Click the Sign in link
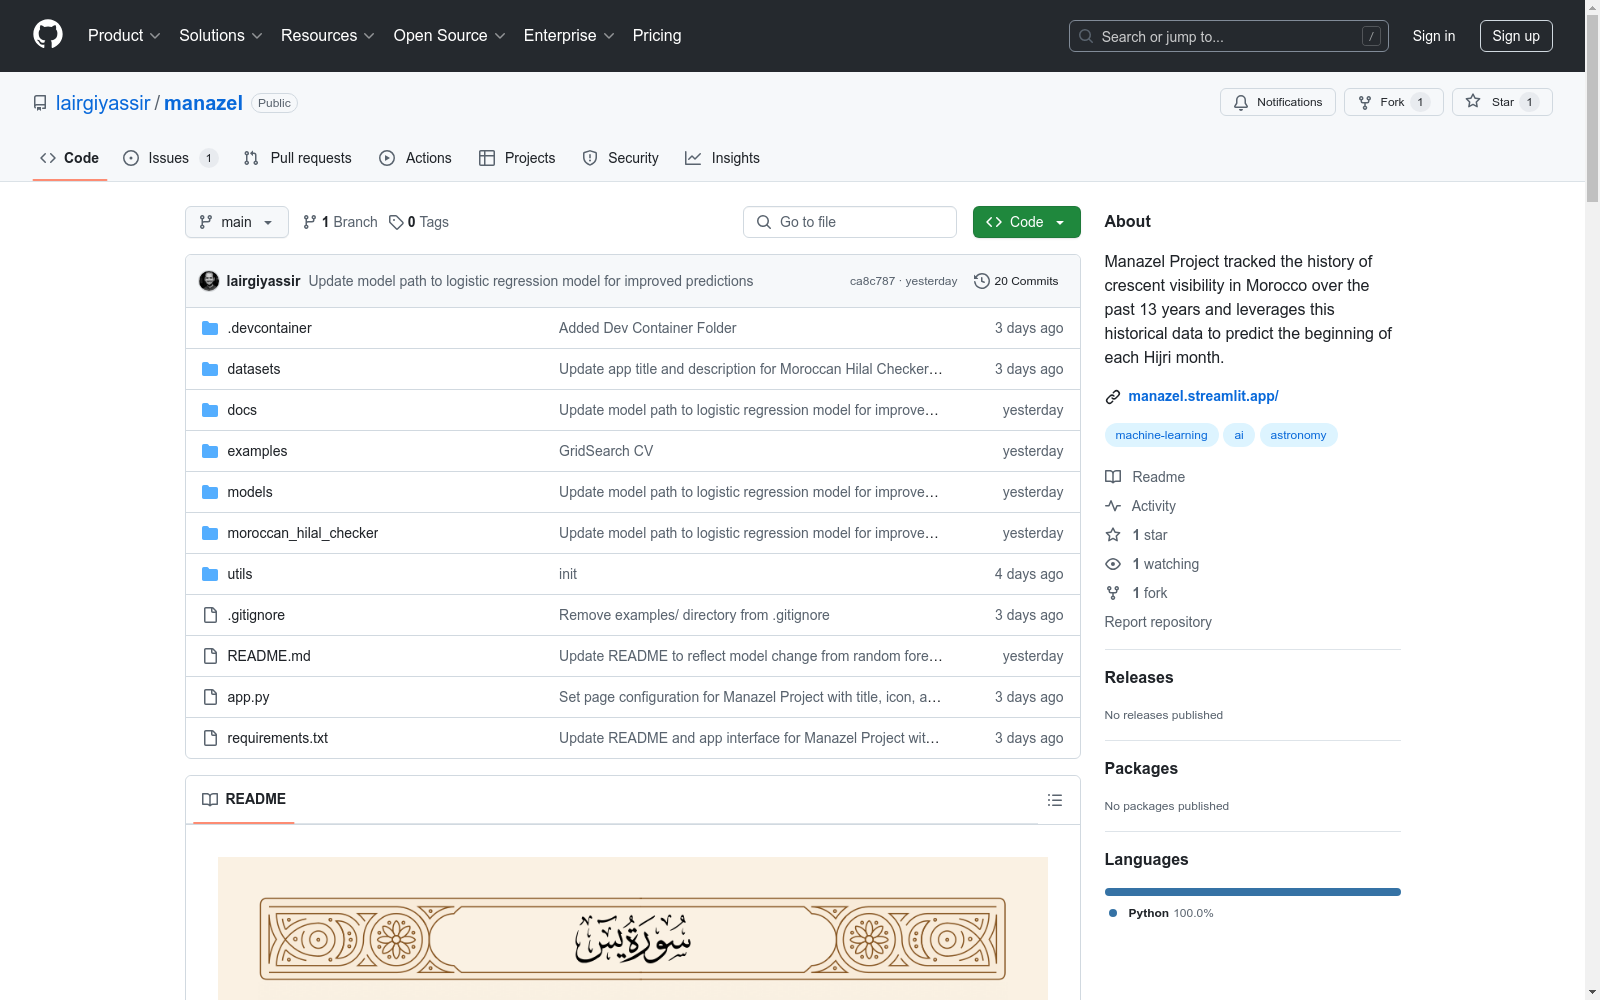Screen dimensions: 1600x1000 pyautogui.click(x=1434, y=36)
